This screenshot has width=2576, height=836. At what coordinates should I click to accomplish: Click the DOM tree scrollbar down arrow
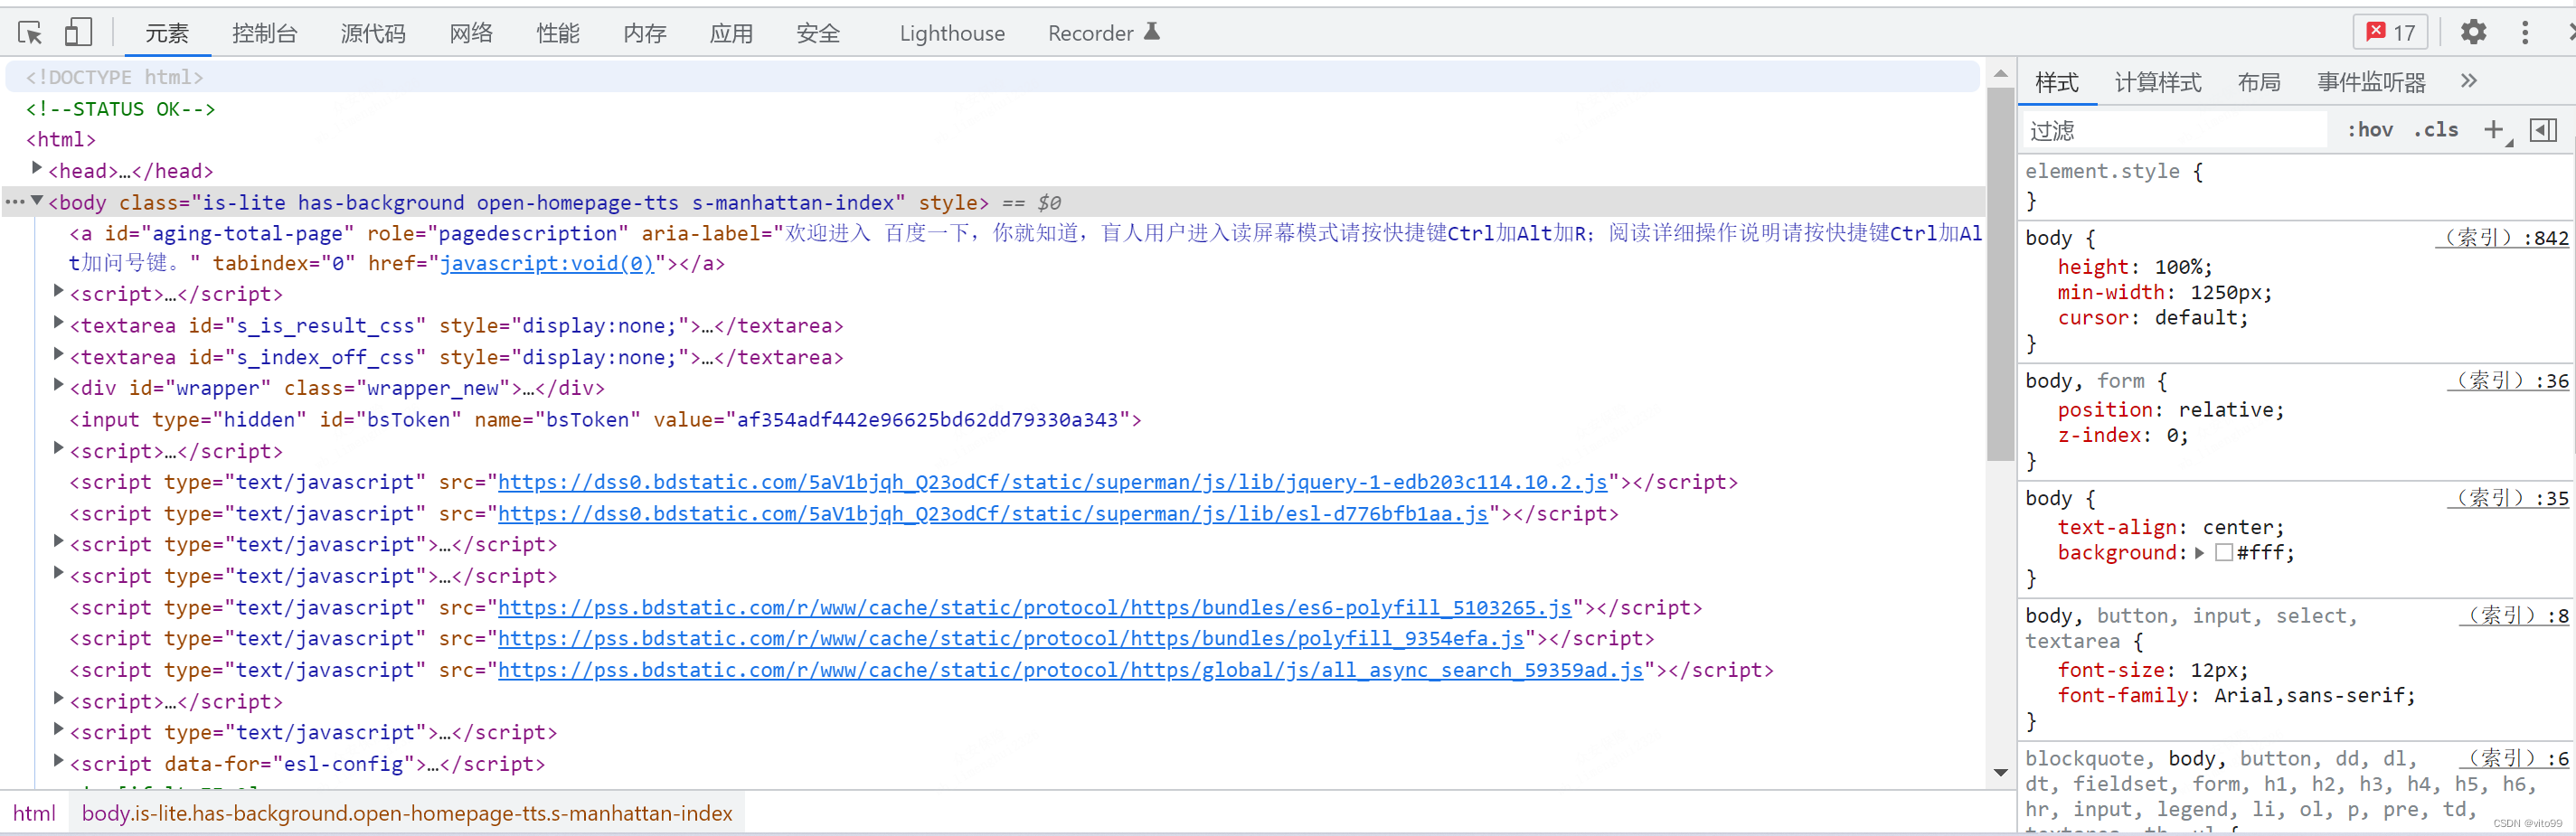(2000, 772)
